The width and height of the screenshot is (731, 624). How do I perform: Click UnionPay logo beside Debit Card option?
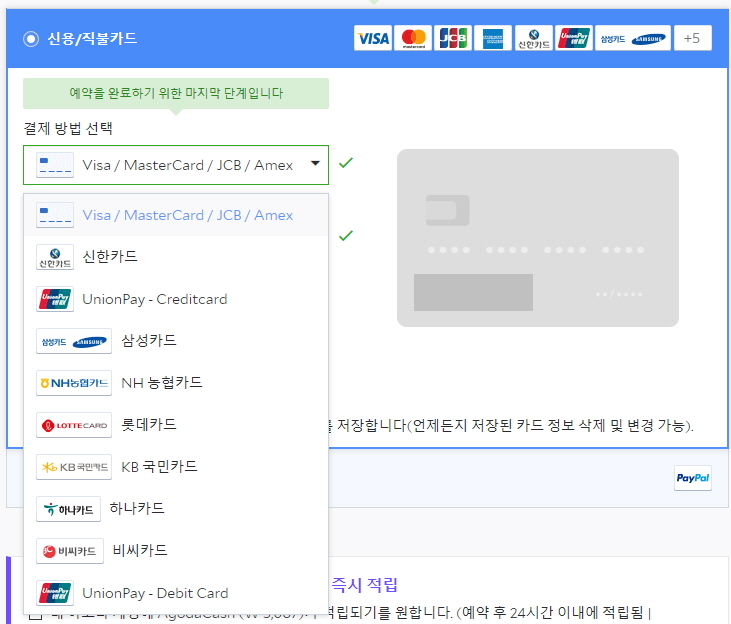click(x=55, y=593)
